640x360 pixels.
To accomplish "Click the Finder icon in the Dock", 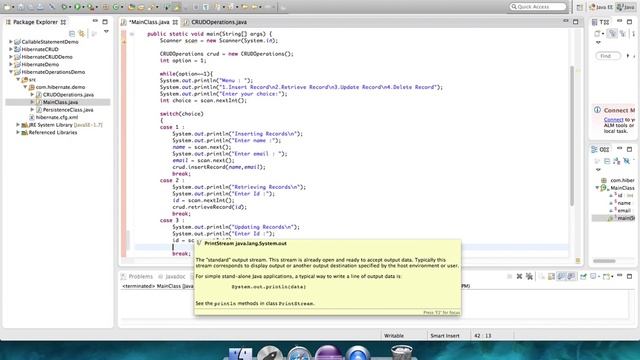I will [x=240, y=353].
